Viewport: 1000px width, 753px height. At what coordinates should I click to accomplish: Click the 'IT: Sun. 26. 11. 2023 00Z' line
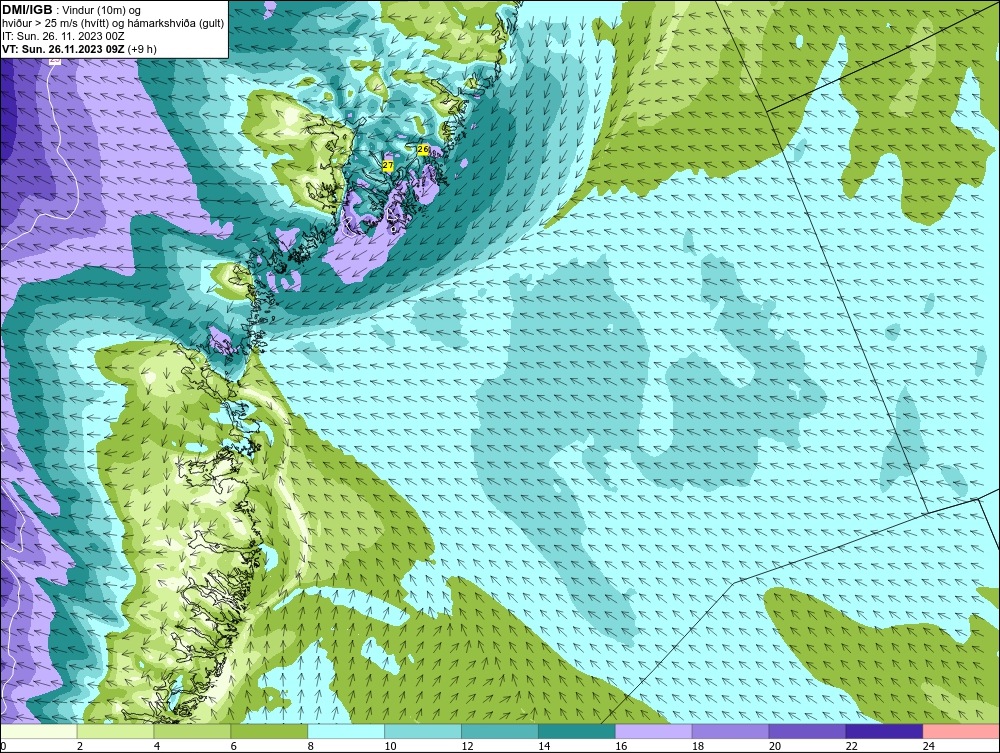pyautogui.click(x=62, y=36)
